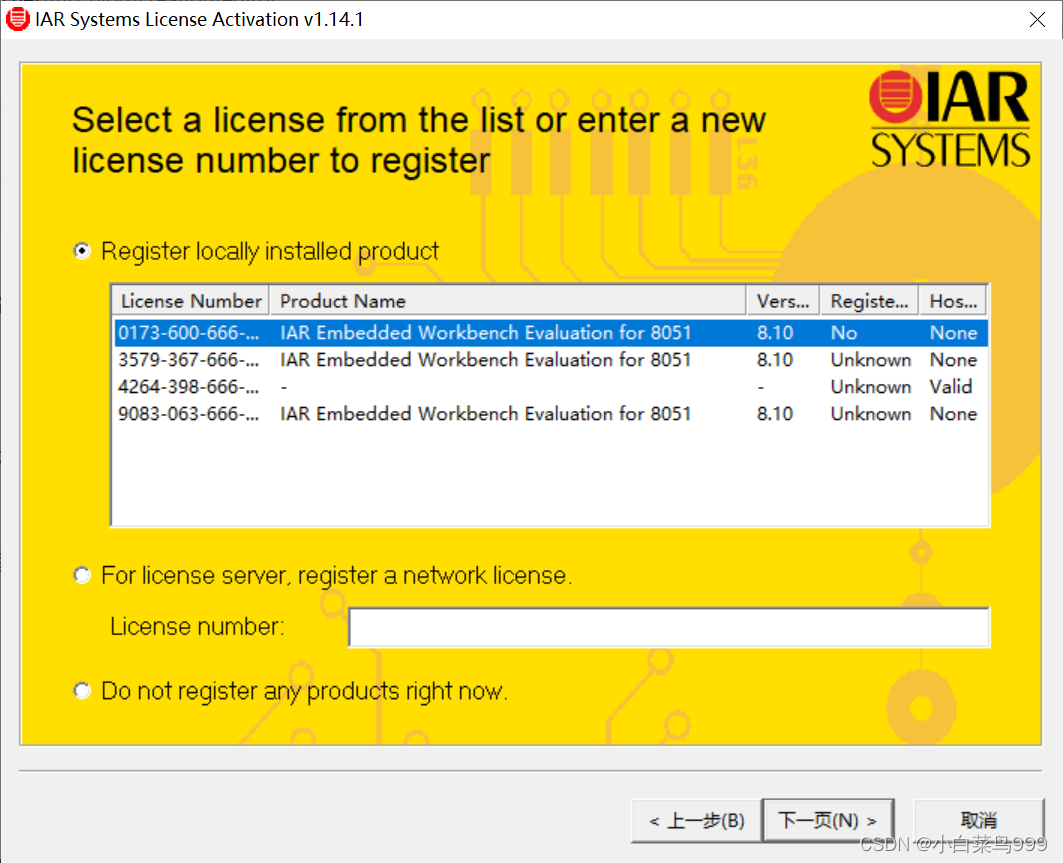Click version 8.10 in the 3579-367-666 row
The height and width of the screenshot is (863, 1063).
pyautogui.click(x=775, y=360)
